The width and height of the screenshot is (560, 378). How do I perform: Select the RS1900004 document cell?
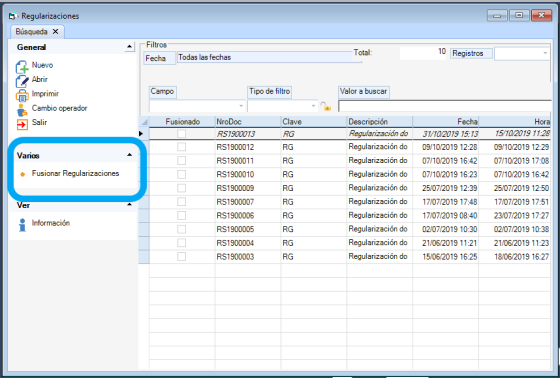[248, 243]
